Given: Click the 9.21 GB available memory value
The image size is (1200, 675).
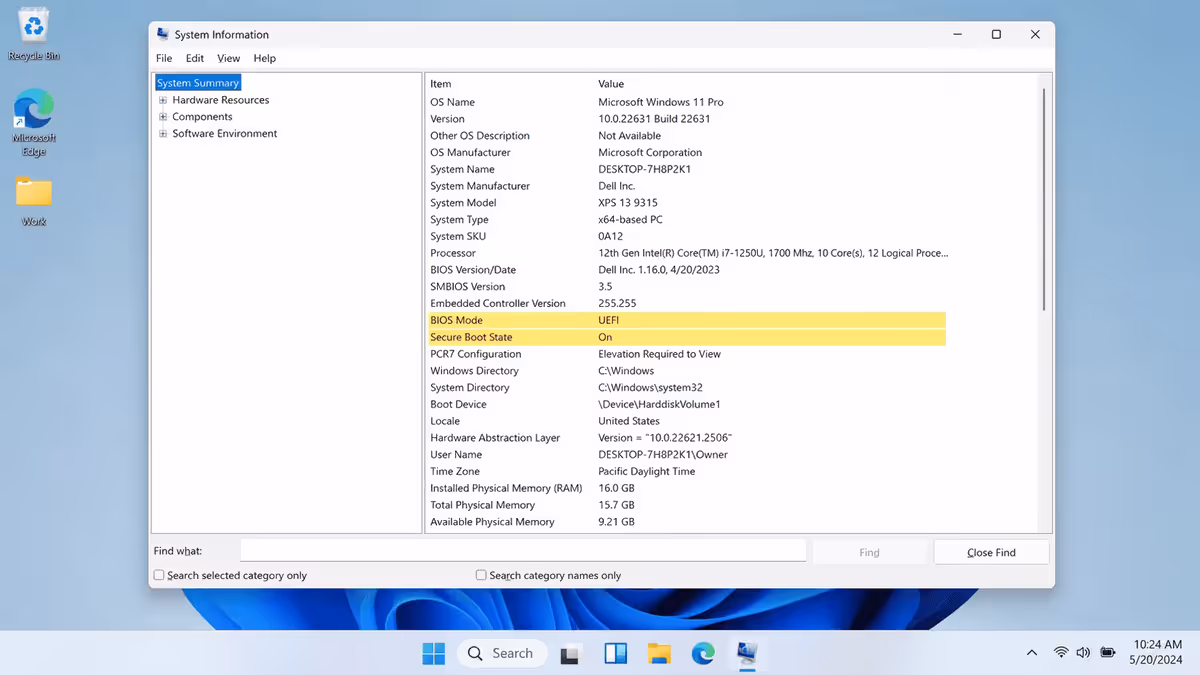Looking at the screenshot, I should pyautogui.click(x=616, y=522).
